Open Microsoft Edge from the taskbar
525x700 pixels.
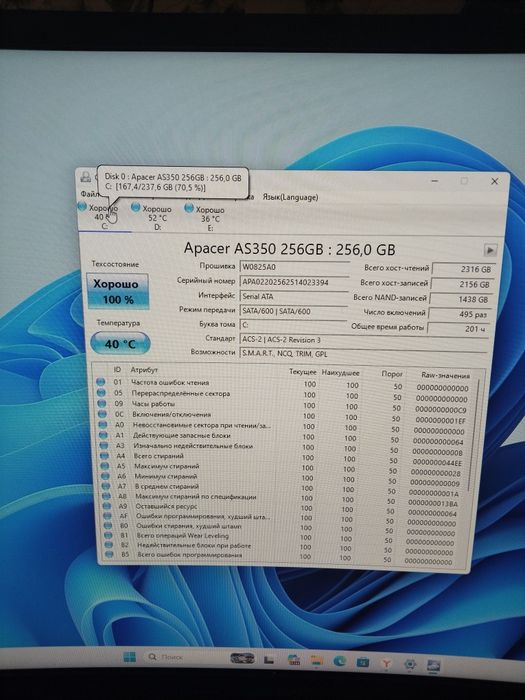339,662
